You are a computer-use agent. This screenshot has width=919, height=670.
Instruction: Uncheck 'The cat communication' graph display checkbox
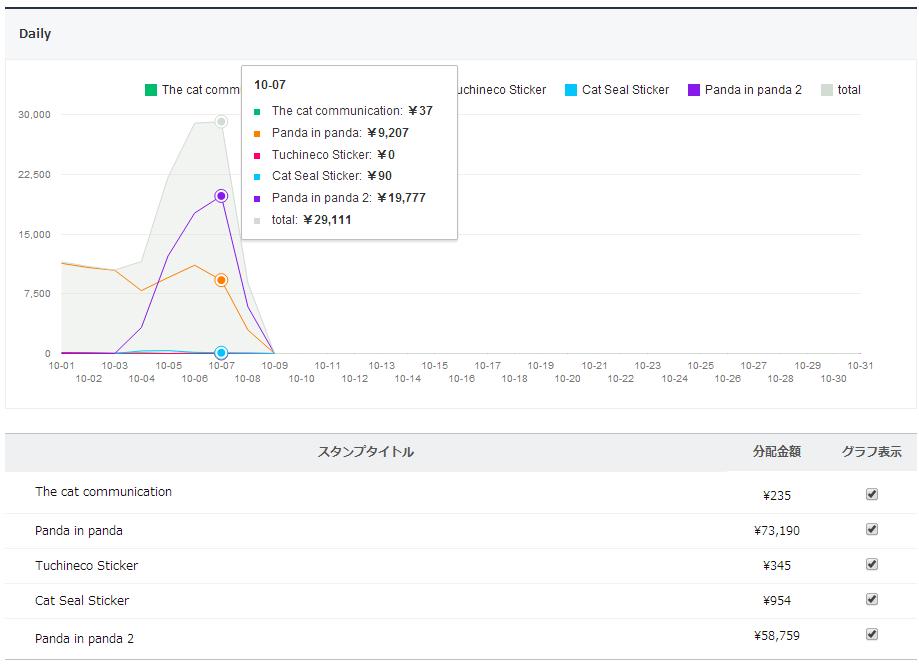(871, 494)
